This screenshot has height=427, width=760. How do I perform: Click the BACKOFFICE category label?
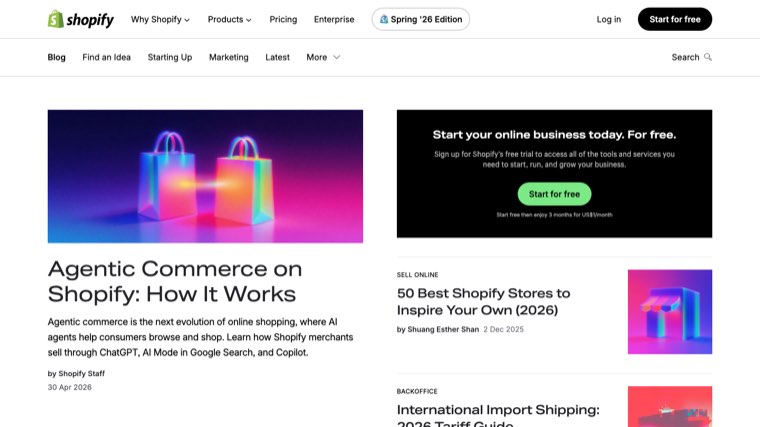[417, 391]
